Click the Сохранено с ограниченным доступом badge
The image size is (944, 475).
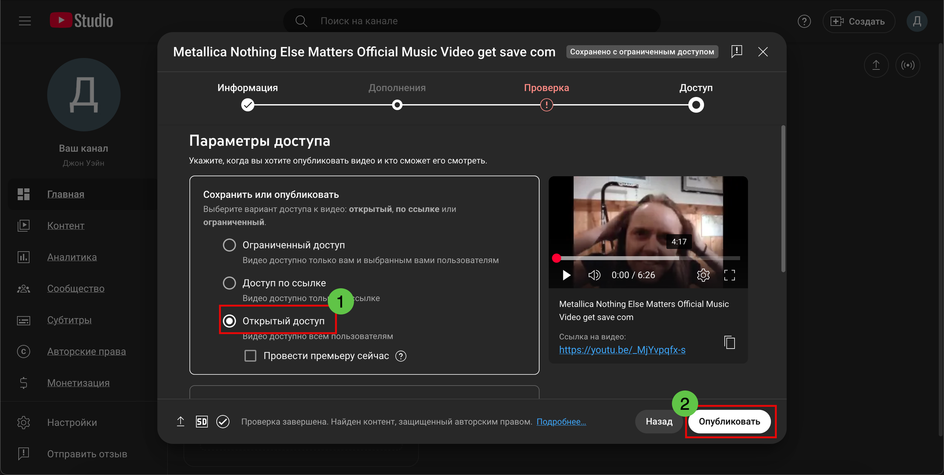point(642,52)
